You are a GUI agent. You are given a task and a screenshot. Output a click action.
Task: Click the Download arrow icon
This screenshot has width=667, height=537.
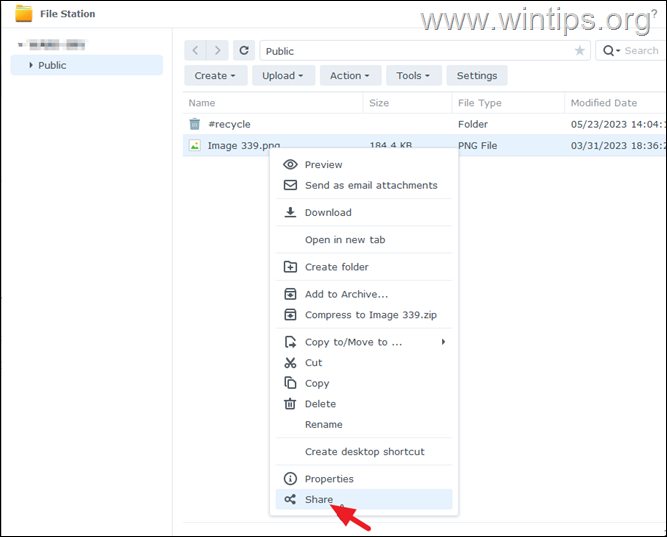290,212
